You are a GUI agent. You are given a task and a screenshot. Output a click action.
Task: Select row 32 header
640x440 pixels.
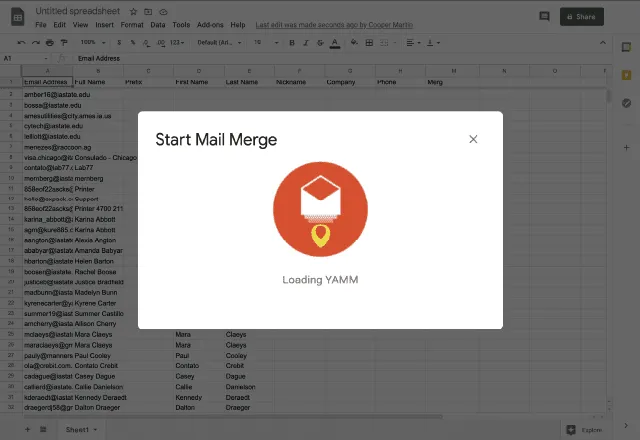(x=11, y=407)
